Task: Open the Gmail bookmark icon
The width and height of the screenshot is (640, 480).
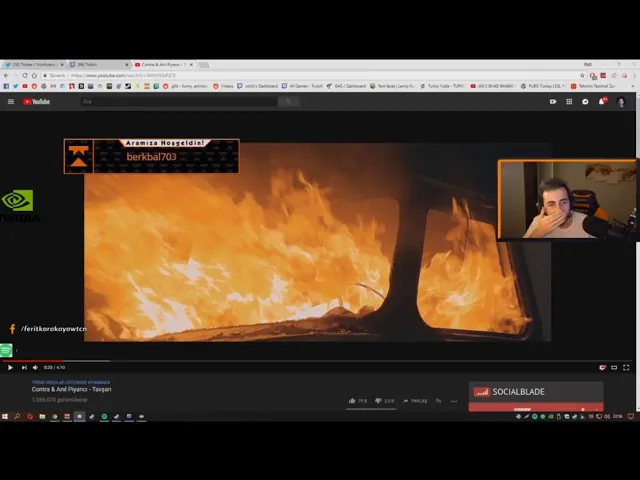Action: click(53, 86)
